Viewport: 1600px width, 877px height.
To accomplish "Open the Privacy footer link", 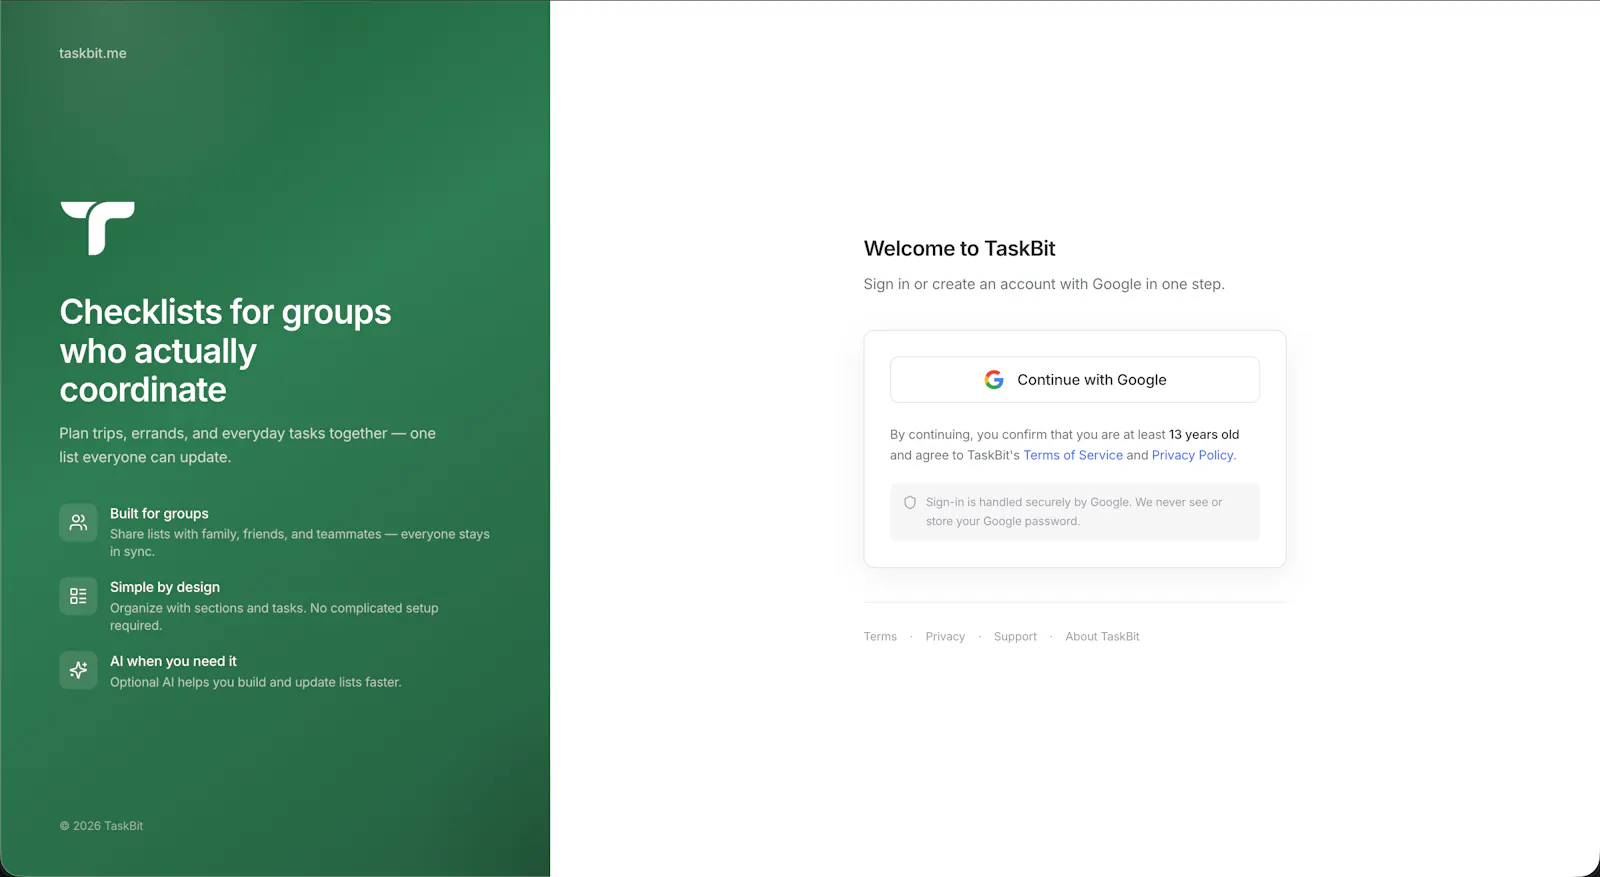I will (945, 637).
